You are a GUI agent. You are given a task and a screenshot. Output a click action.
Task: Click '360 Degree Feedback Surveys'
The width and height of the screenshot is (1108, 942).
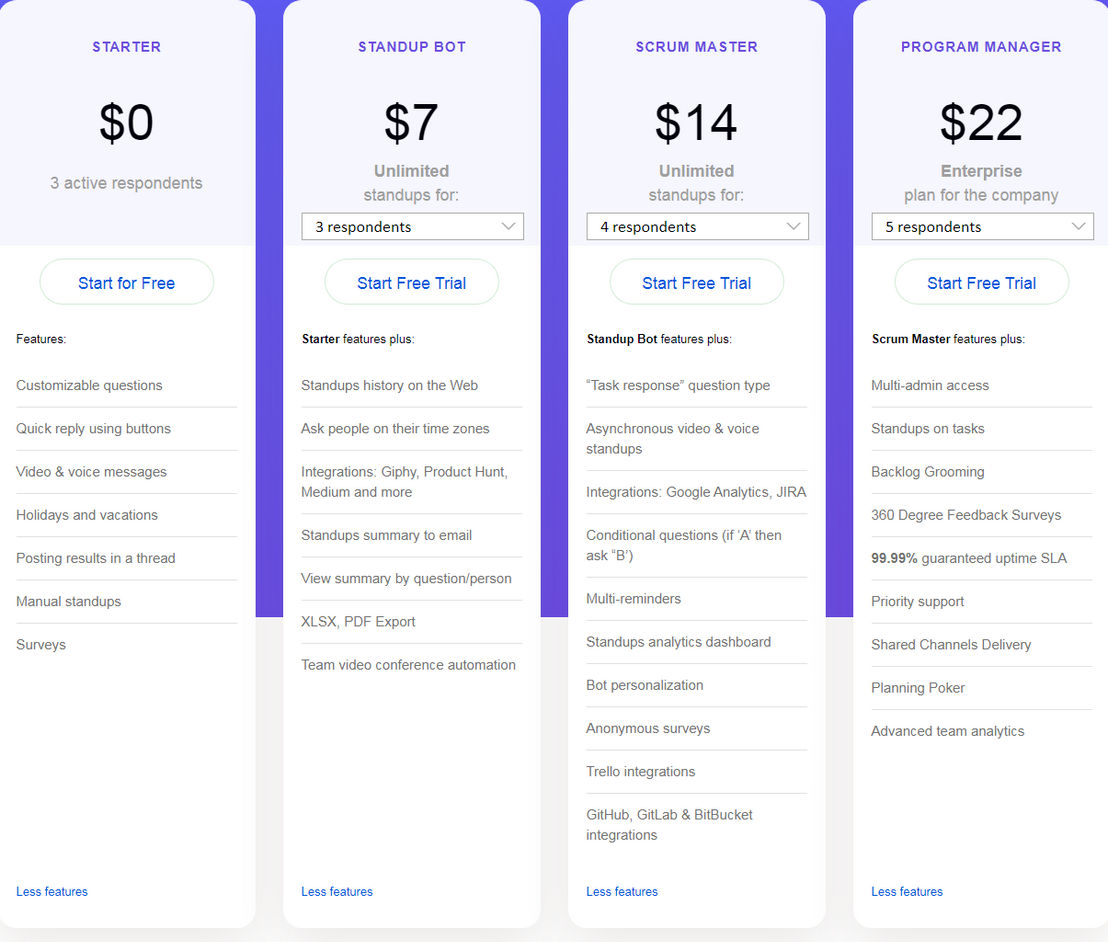pyautogui.click(x=966, y=514)
